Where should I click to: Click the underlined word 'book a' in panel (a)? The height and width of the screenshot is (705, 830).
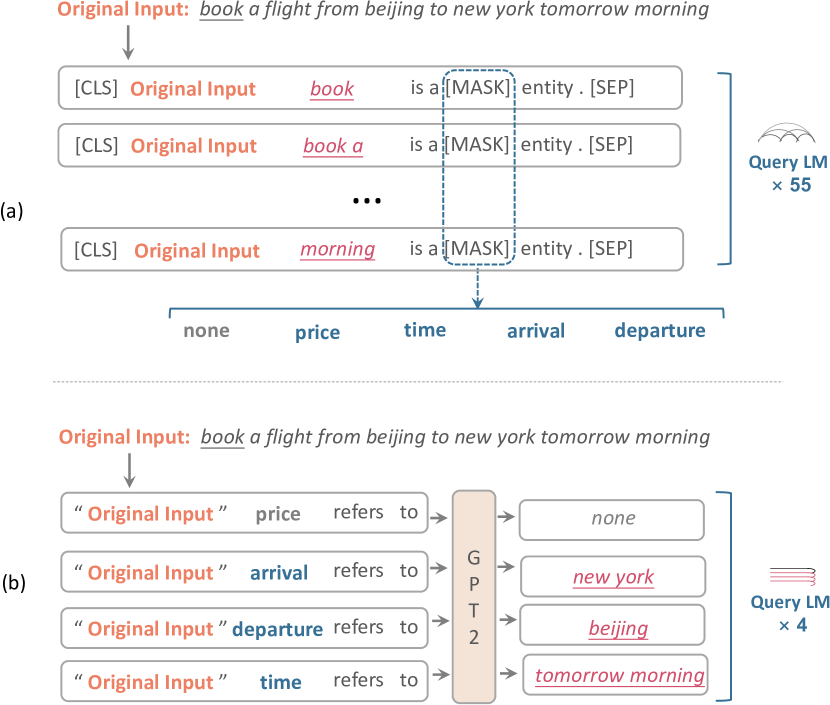tap(333, 146)
